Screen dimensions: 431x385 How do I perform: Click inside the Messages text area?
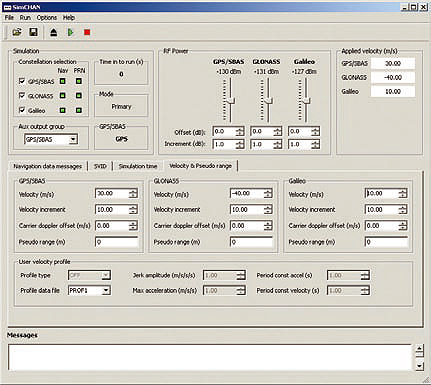[x=210, y=357]
